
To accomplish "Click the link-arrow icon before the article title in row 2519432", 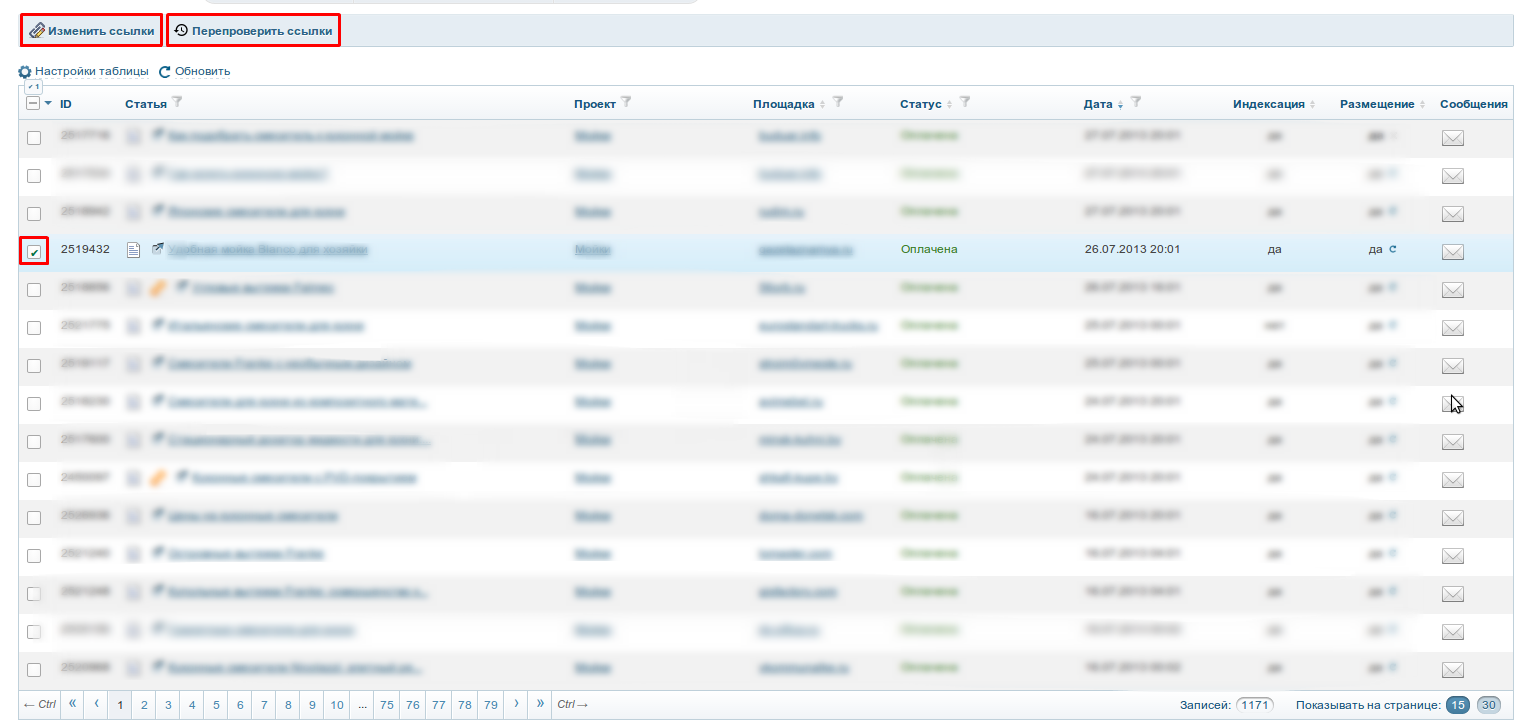I will [157, 249].
